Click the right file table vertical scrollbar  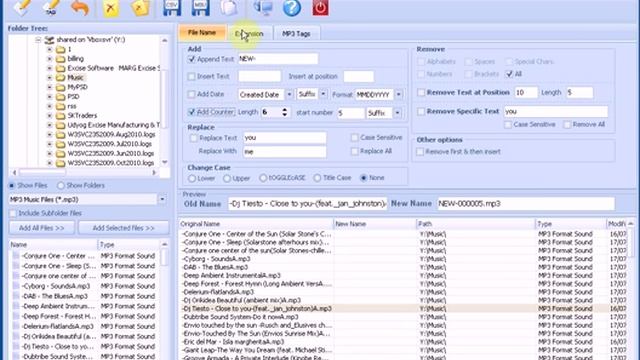631,290
